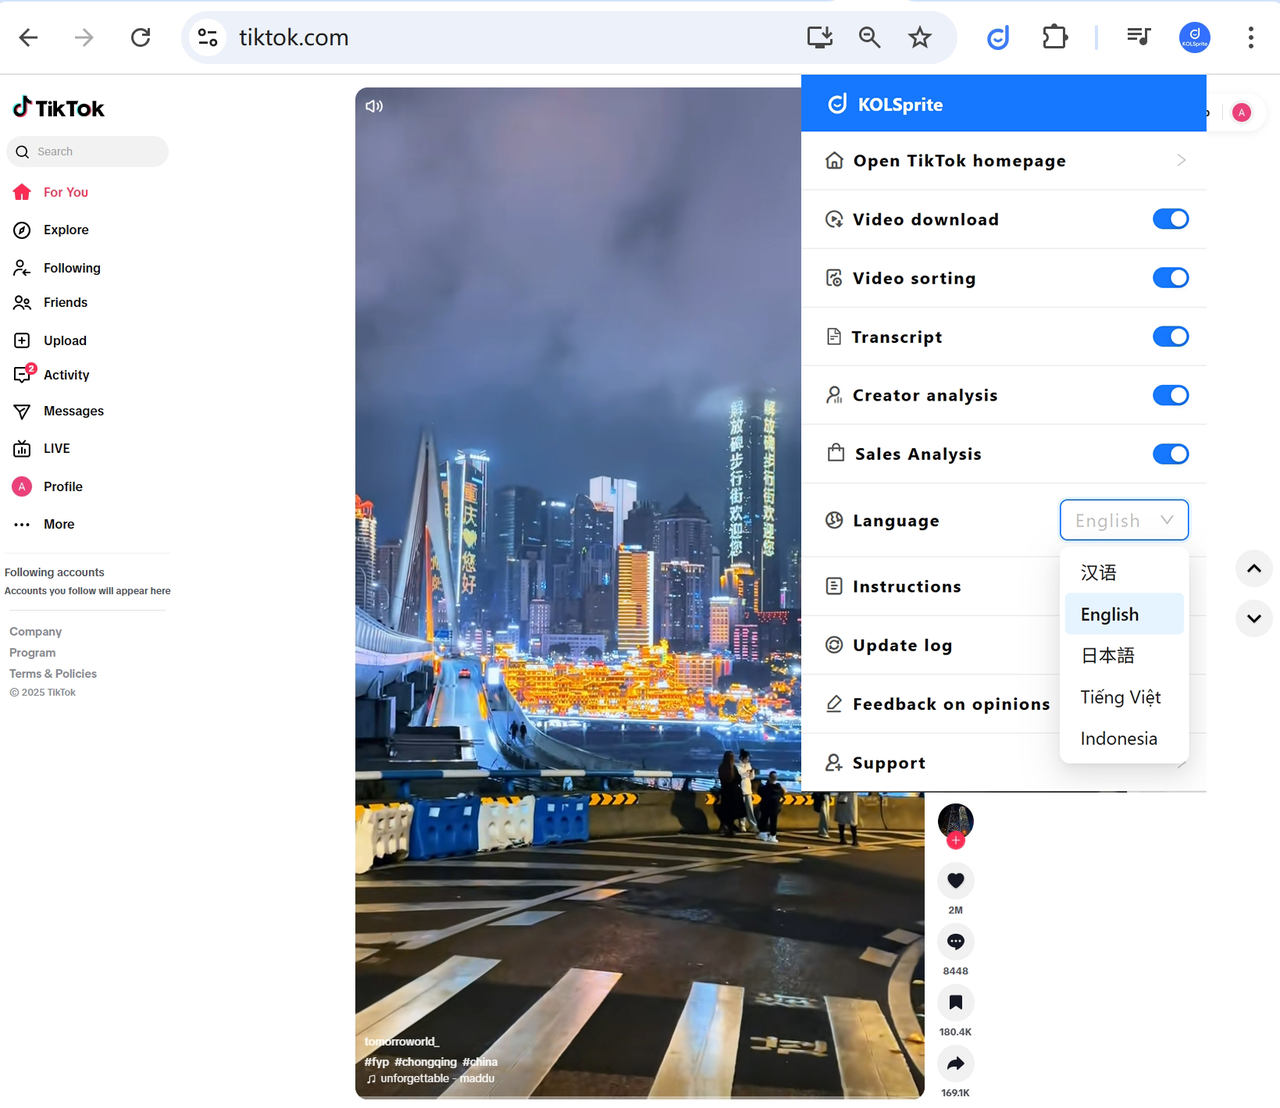This screenshot has height=1108, width=1280.
Task: Go to the For You feed
Action: point(65,192)
